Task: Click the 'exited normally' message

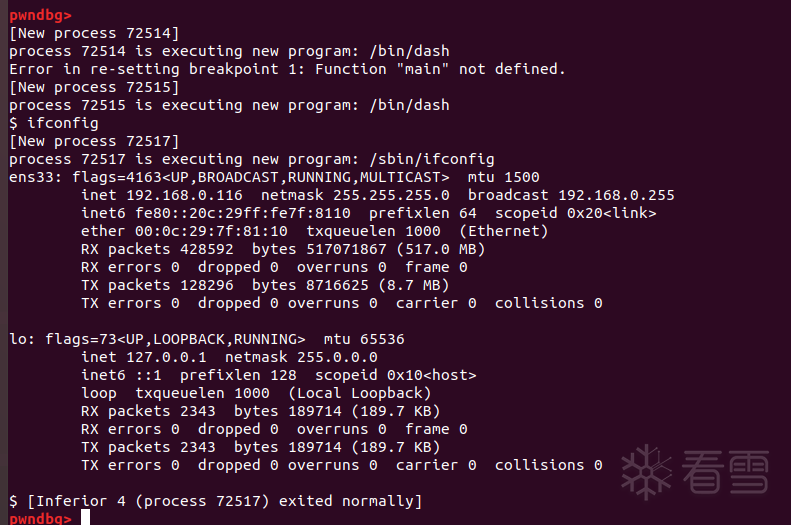Action: click(350, 501)
